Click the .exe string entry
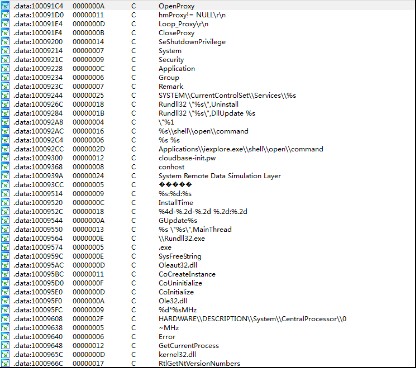Screen dimensions: 416x368 point(165,247)
